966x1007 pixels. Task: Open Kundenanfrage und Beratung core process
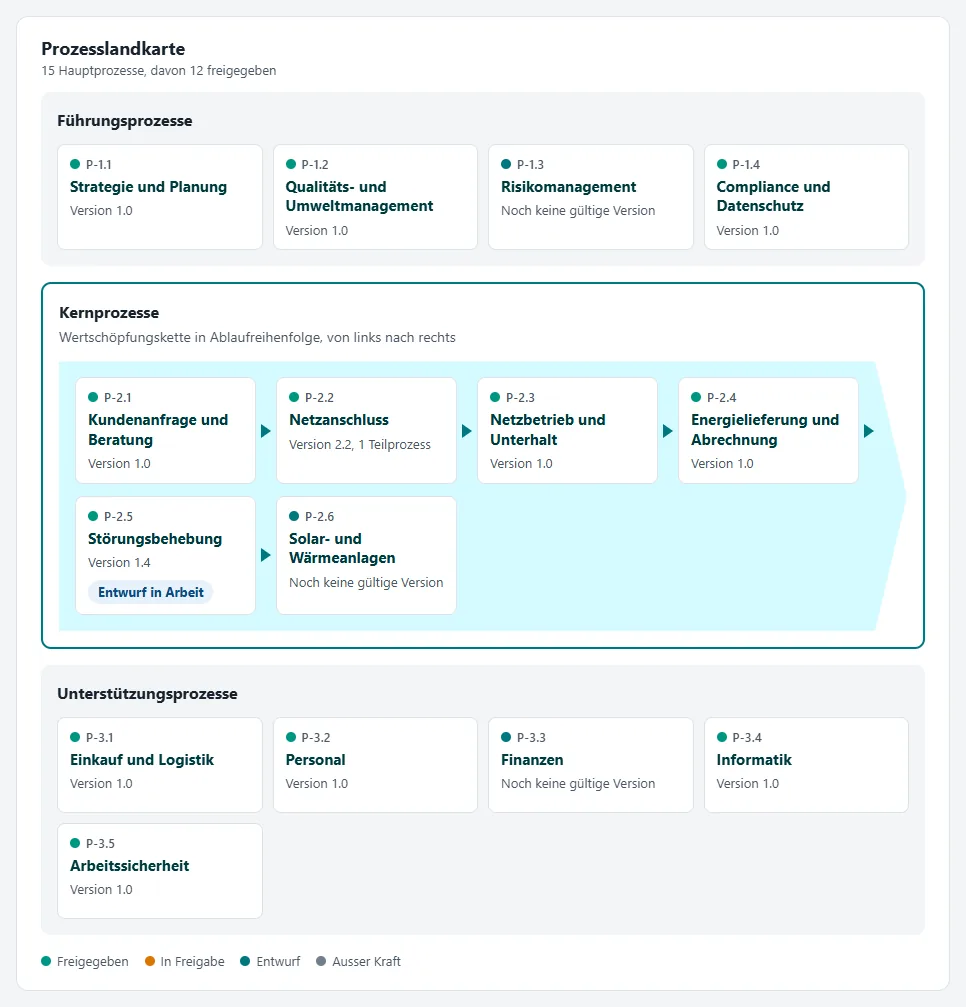click(166, 430)
